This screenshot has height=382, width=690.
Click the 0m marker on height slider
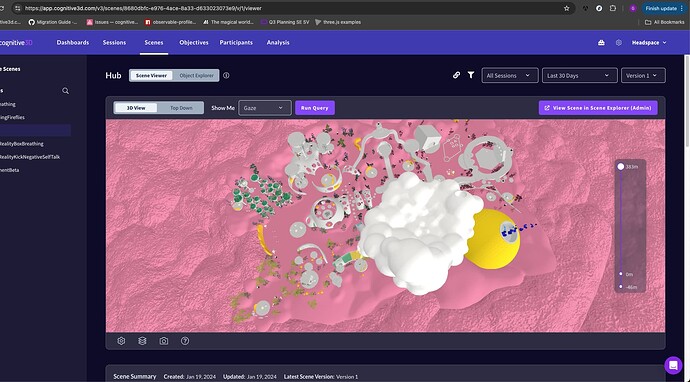[x=621, y=274]
